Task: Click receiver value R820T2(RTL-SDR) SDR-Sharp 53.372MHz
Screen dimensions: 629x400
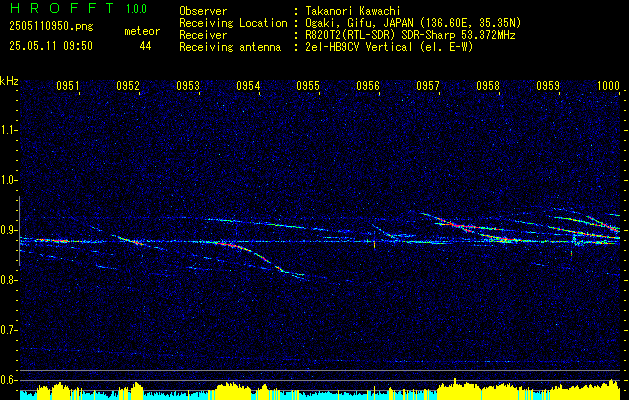Action: pyautogui.click(x=410, y=35)
